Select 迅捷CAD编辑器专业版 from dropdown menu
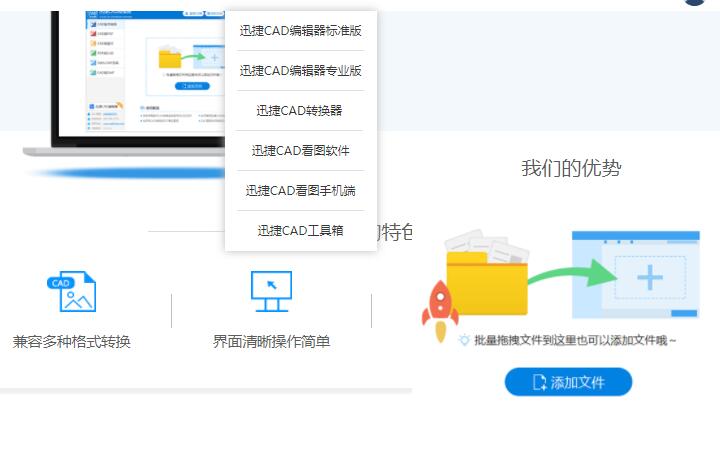 click(x=301, y=71)
